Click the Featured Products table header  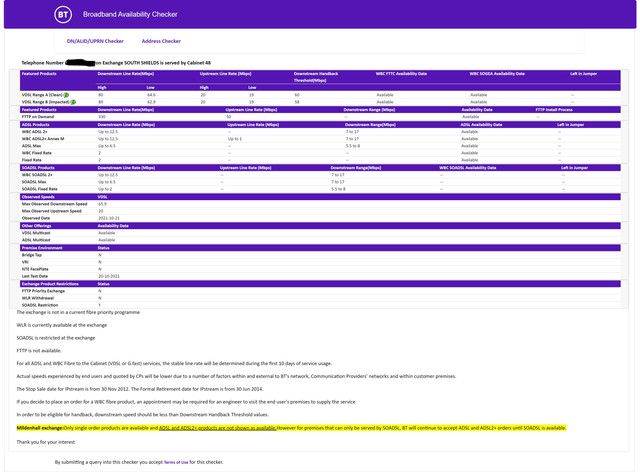click(38, 74)
